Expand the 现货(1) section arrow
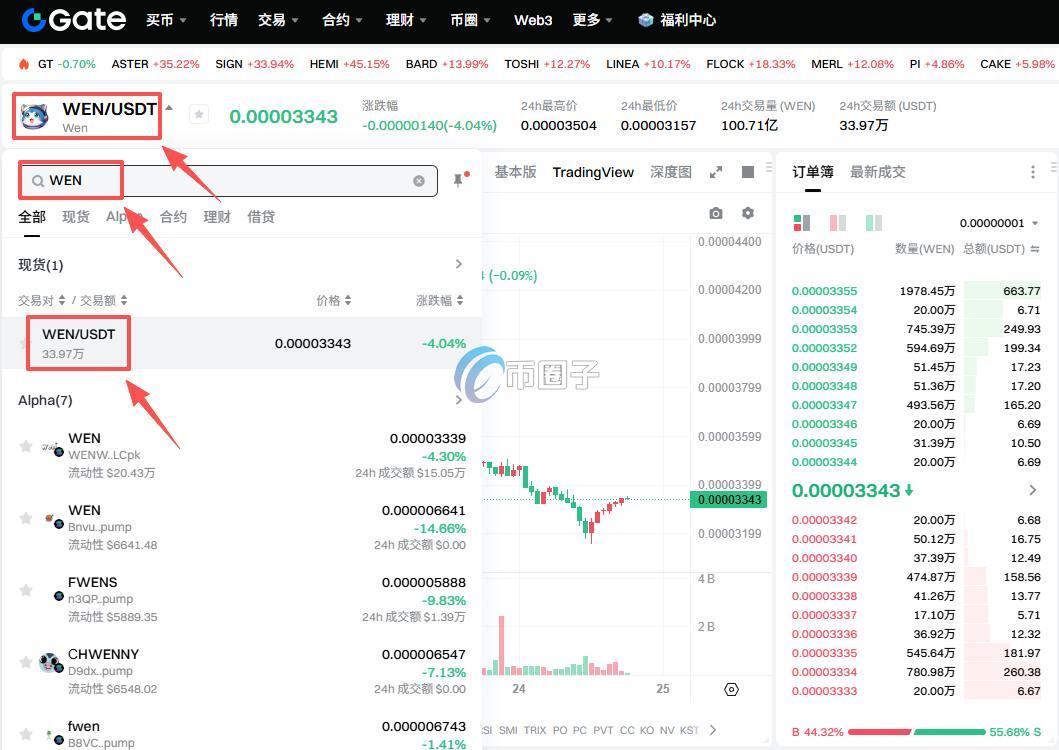Image resolution: width=1059 pixels, height=750 pixels. [459, 265]
